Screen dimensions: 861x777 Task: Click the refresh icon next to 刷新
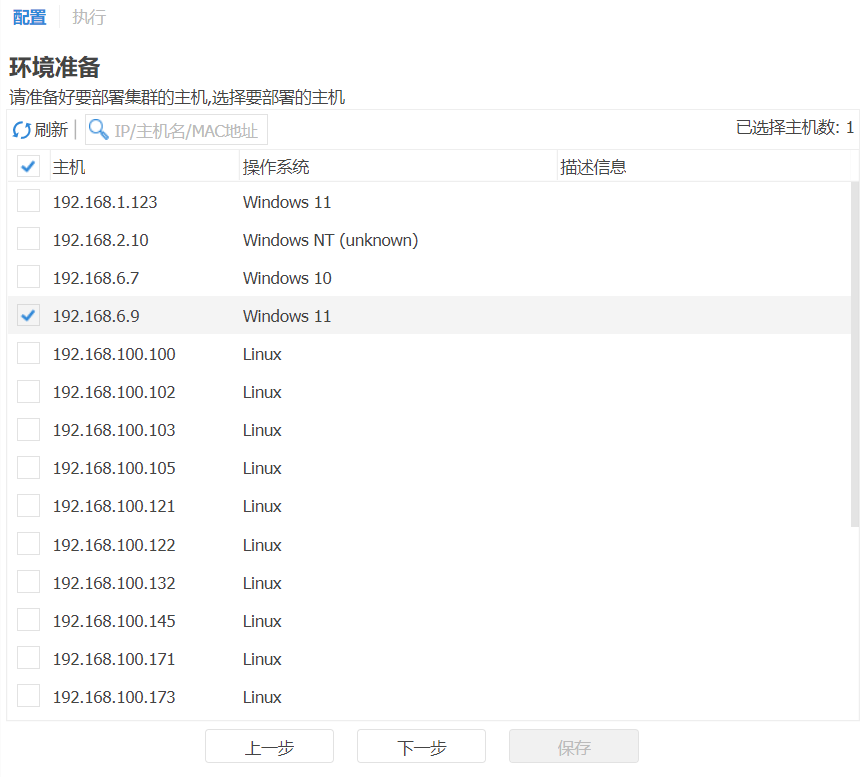(21, 130)
